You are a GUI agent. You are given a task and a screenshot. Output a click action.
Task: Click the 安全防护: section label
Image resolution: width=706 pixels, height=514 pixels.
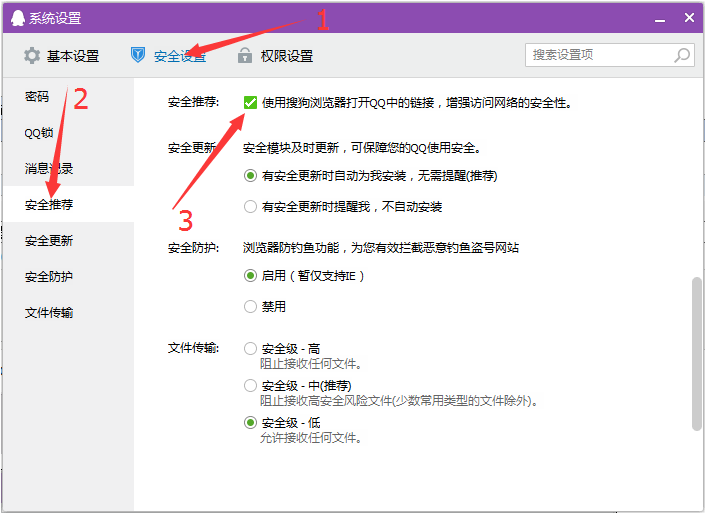click(194, 248)
